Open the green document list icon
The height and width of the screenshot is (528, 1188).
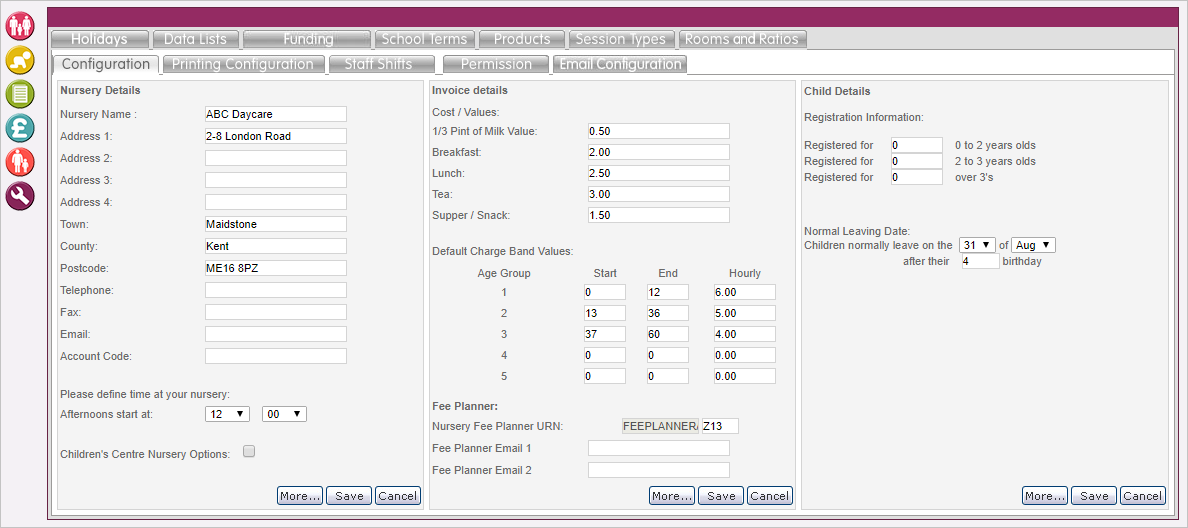point(20,94)
